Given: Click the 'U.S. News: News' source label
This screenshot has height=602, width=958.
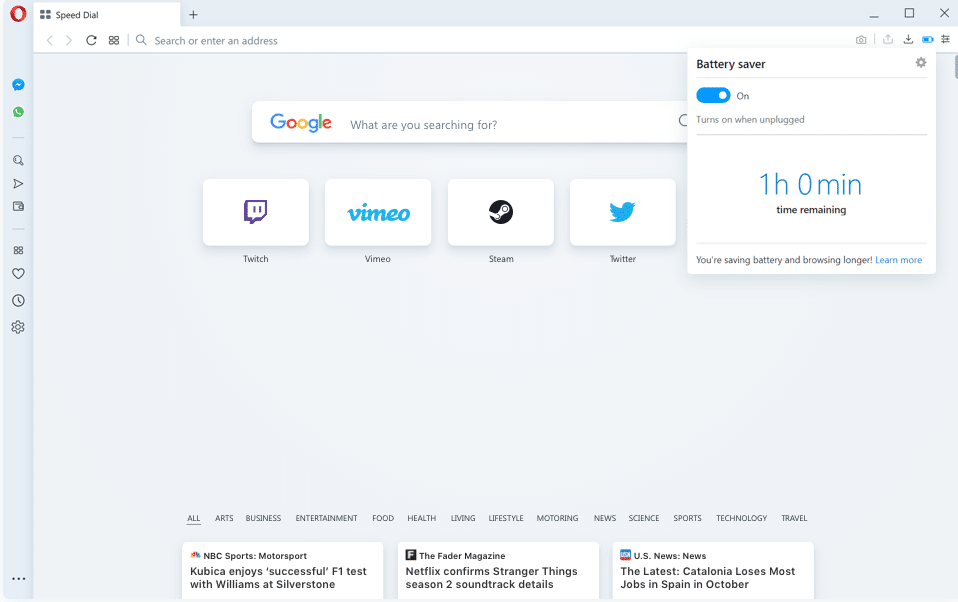Looking at the screenshot, I should (670, 556).
